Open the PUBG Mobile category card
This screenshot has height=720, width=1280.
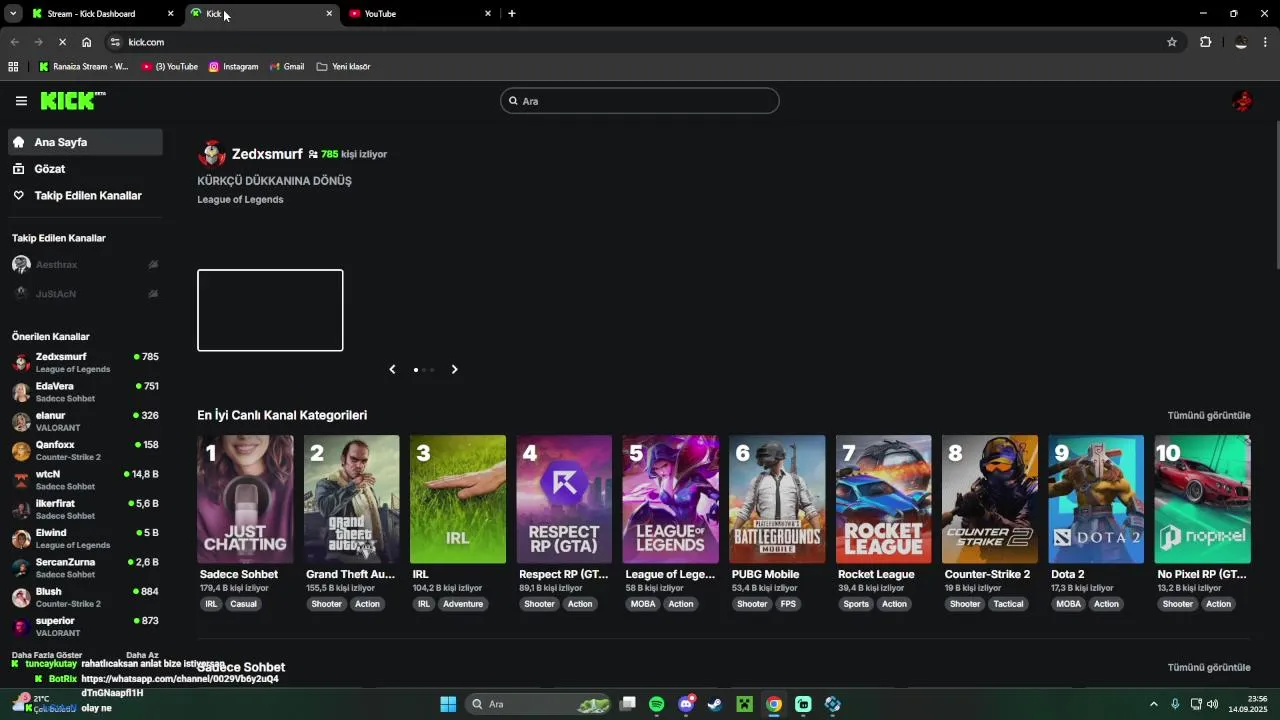pos(777,499)
